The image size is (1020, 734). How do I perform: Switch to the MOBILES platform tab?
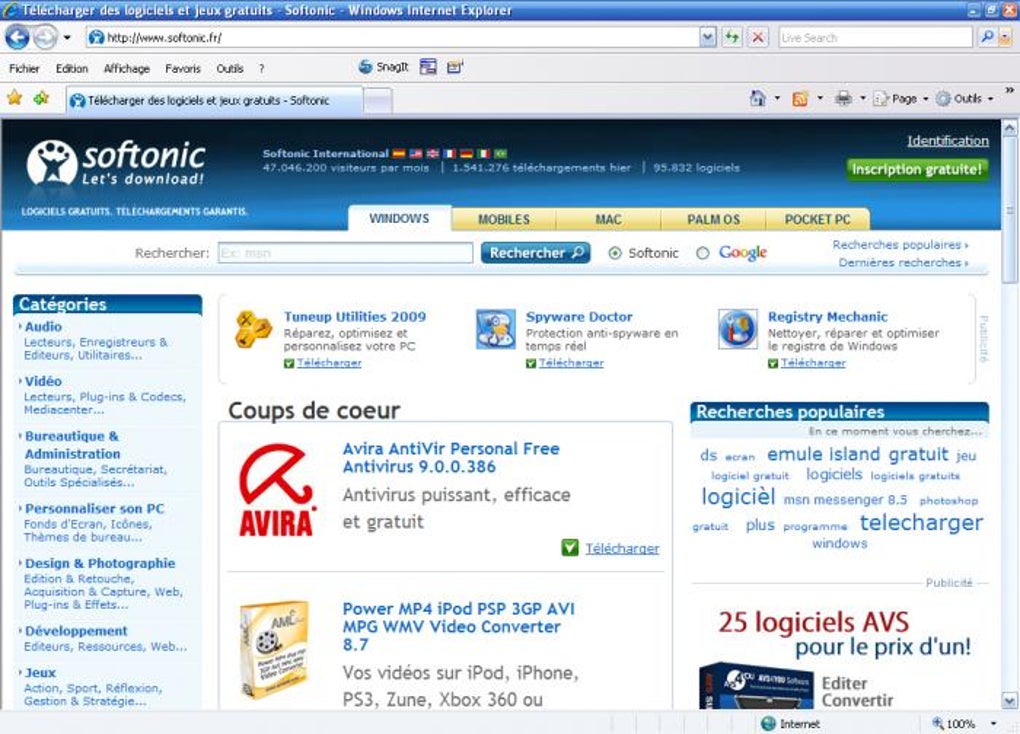pos(504,219)
